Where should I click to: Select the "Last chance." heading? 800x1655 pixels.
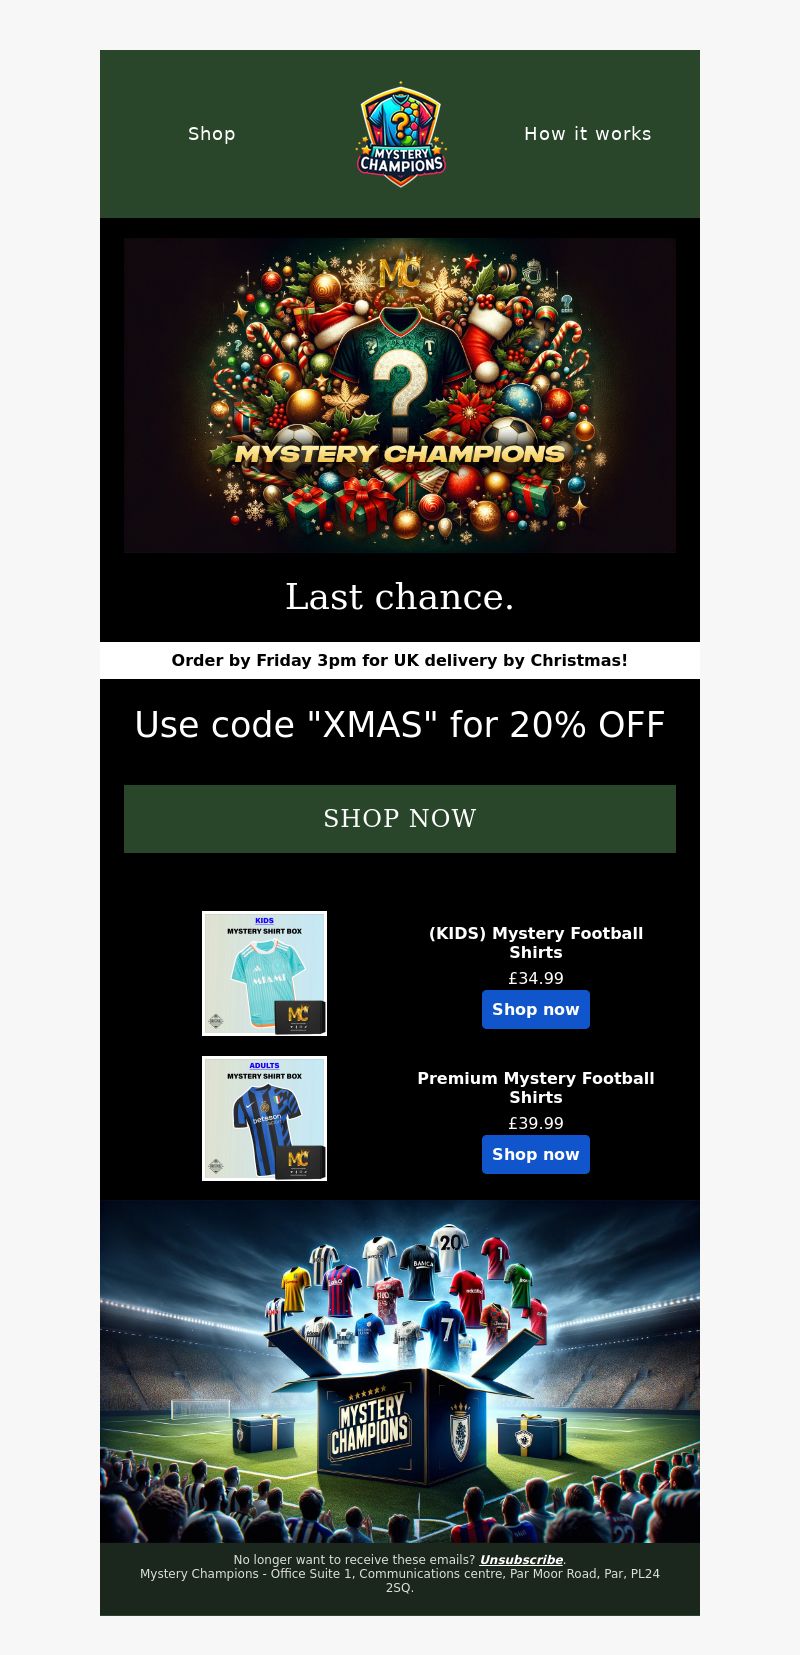pos(400,597)
